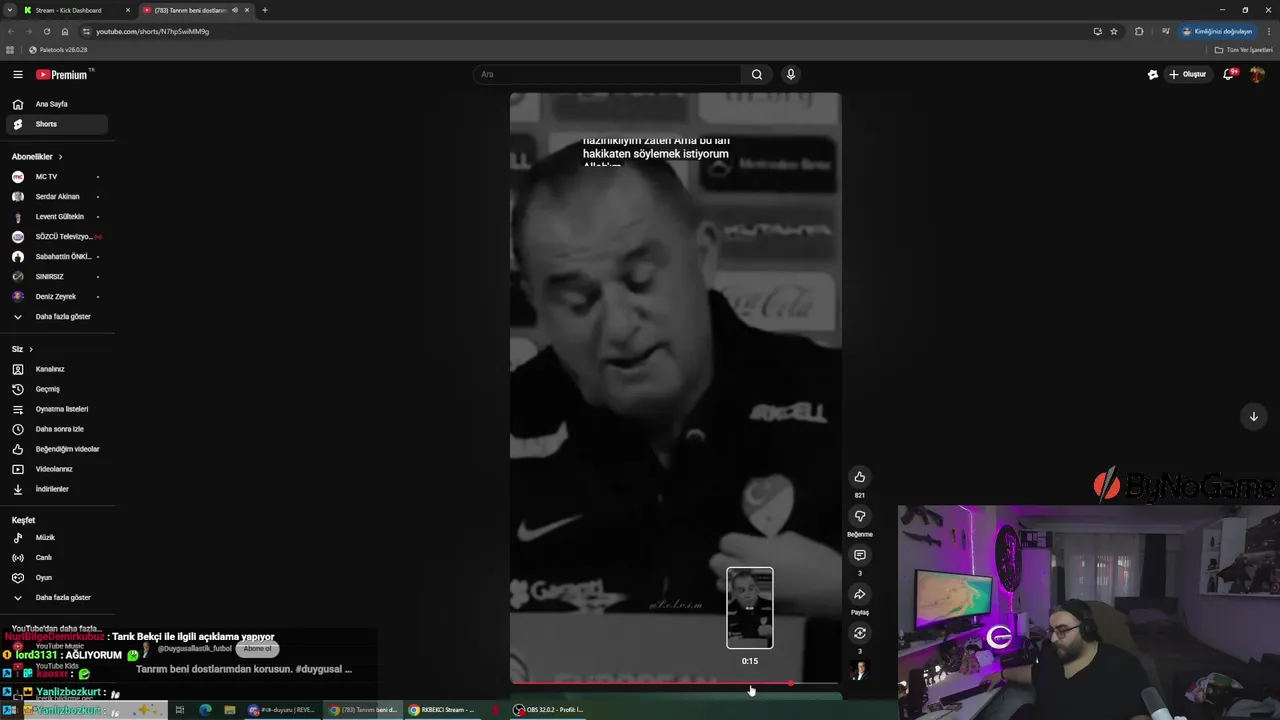Open the Chrome three-dot menu
This screenshot has width=1280, height=720.
click(1268, 32)
